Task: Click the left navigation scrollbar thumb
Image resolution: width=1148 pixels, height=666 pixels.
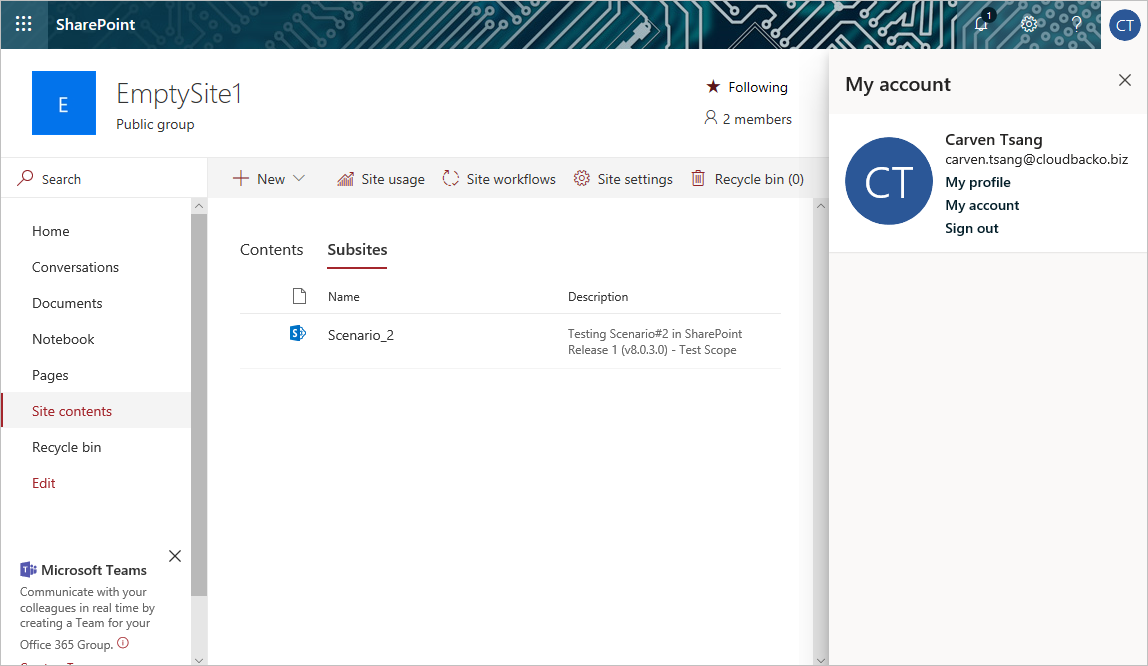Action: tap(198, 405)
